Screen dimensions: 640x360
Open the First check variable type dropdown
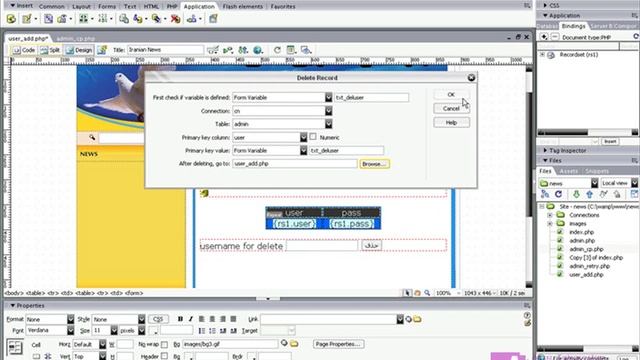[x=328, y=97]
